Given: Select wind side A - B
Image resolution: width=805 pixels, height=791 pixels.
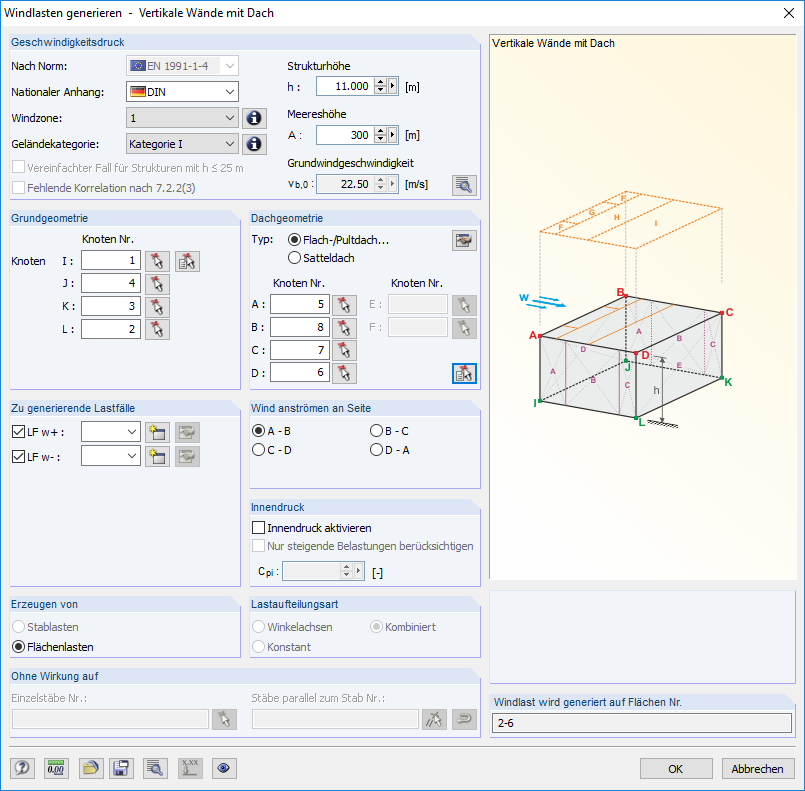Looking at the screenshot, I should pos(258,431).
